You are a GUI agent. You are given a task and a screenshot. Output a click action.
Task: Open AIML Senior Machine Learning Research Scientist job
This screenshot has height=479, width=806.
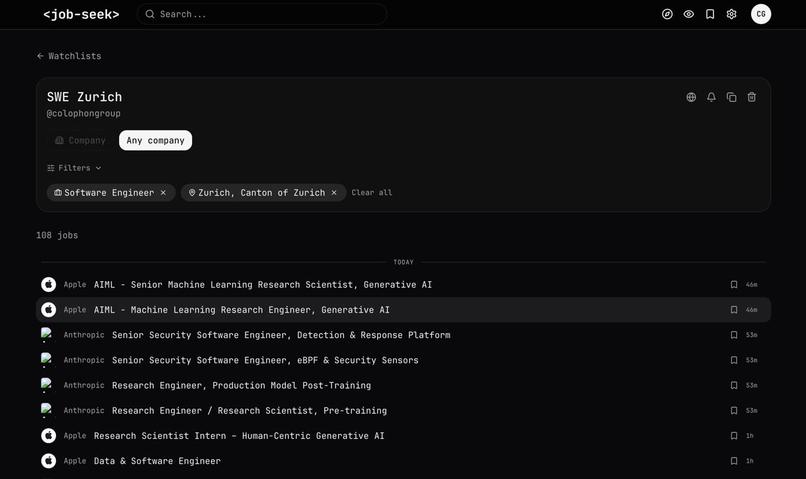(x=404, y=285)
